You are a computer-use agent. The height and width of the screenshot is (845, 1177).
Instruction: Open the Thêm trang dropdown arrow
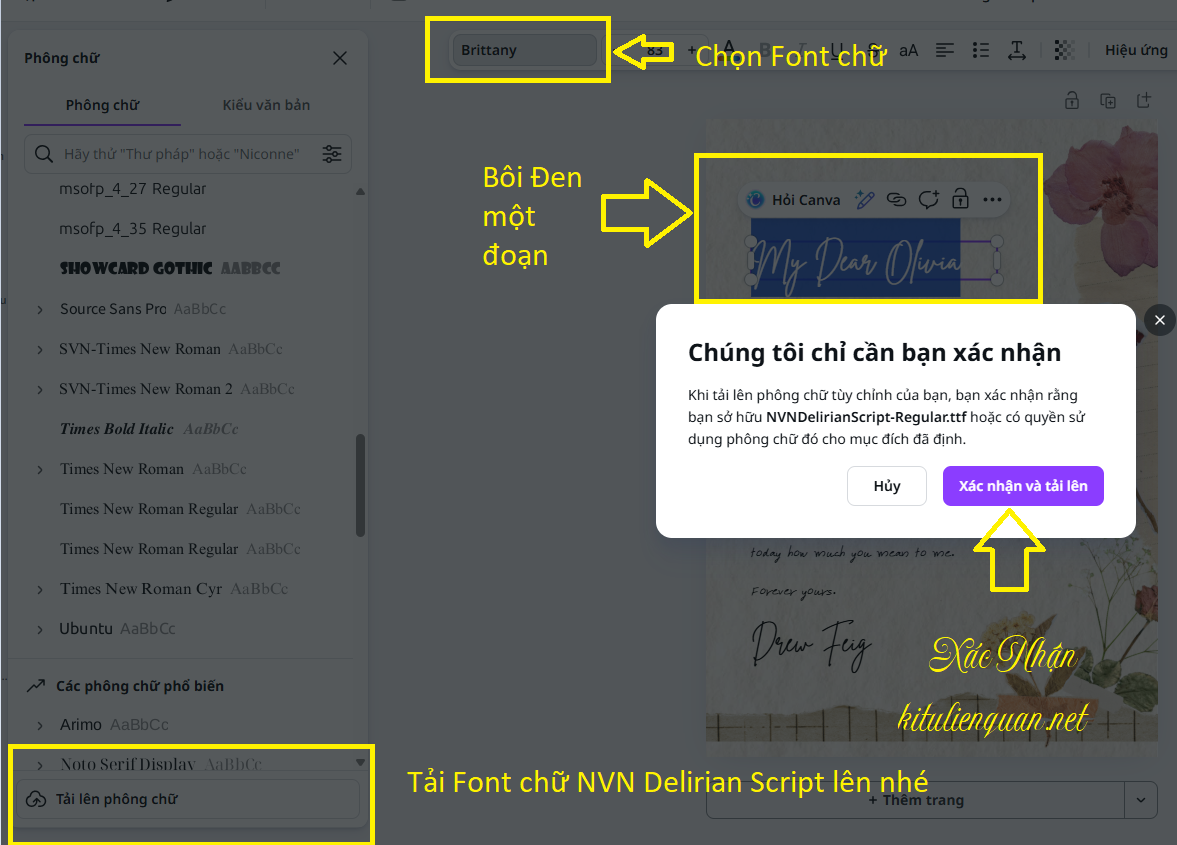point(1141,800)
